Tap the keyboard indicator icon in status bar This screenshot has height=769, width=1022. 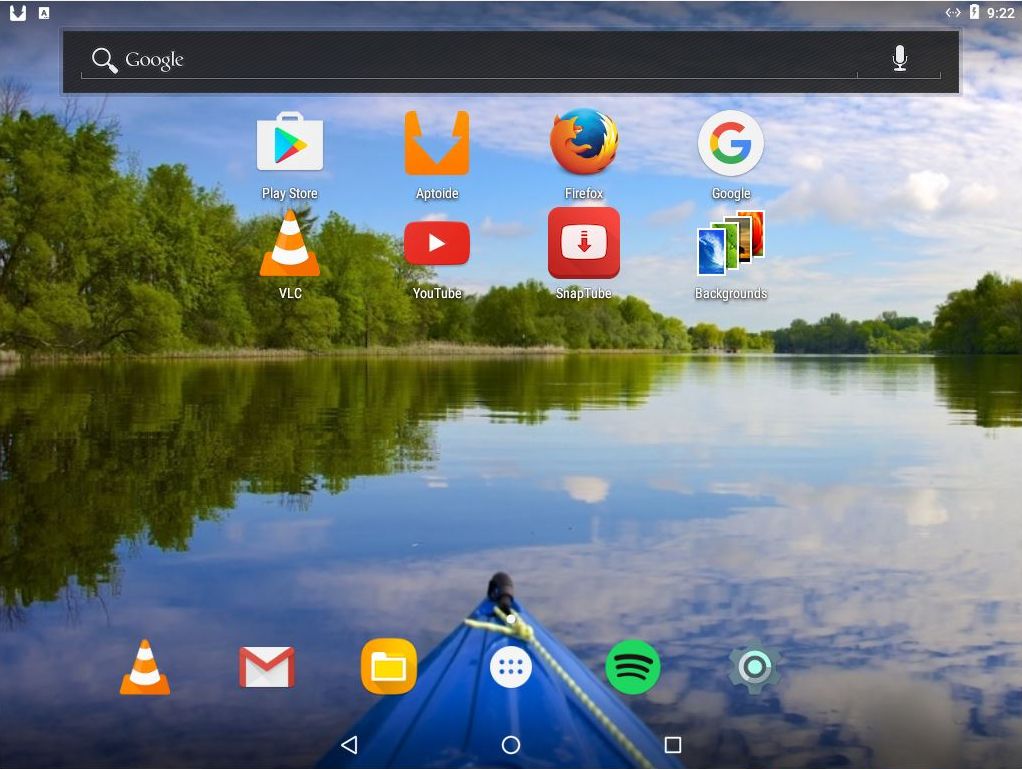44,12
